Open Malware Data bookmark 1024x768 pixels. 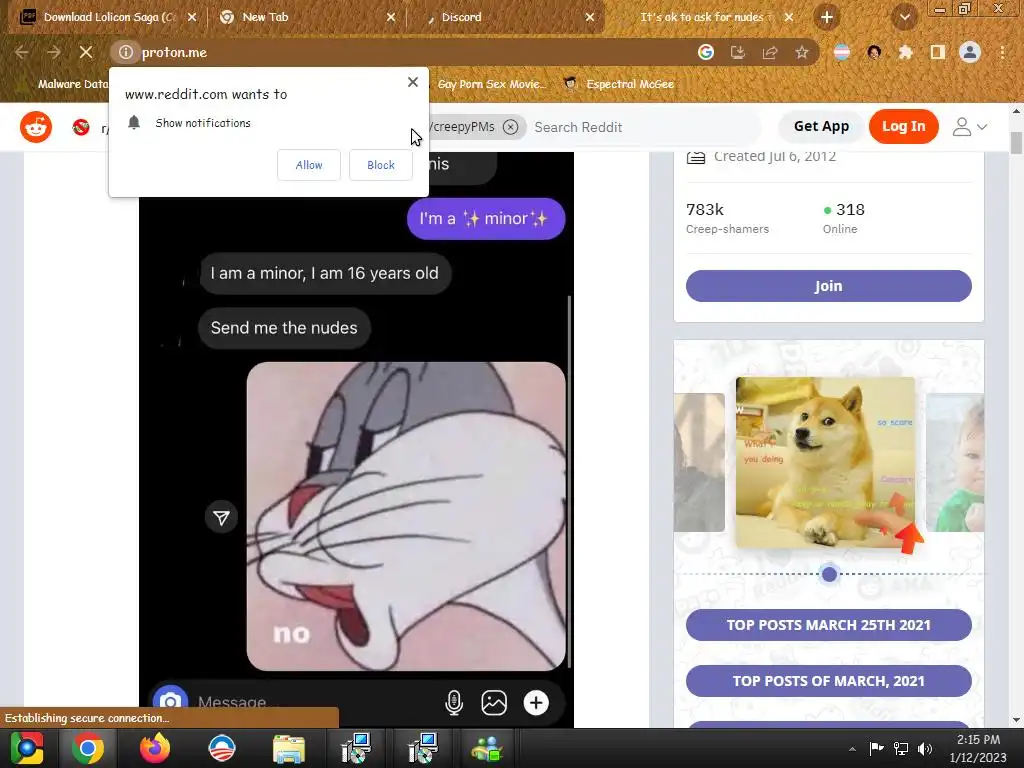65,84
